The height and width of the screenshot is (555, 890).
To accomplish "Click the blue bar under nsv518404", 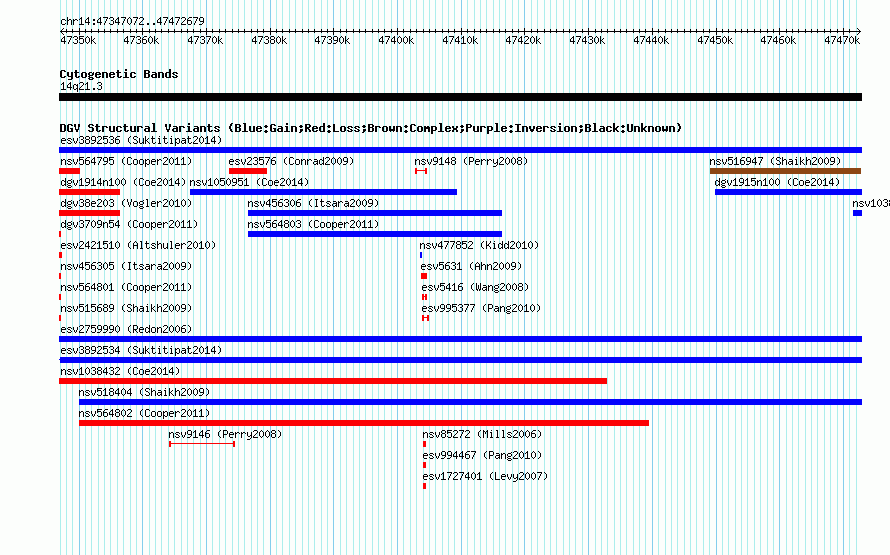I will coord(471,402).
